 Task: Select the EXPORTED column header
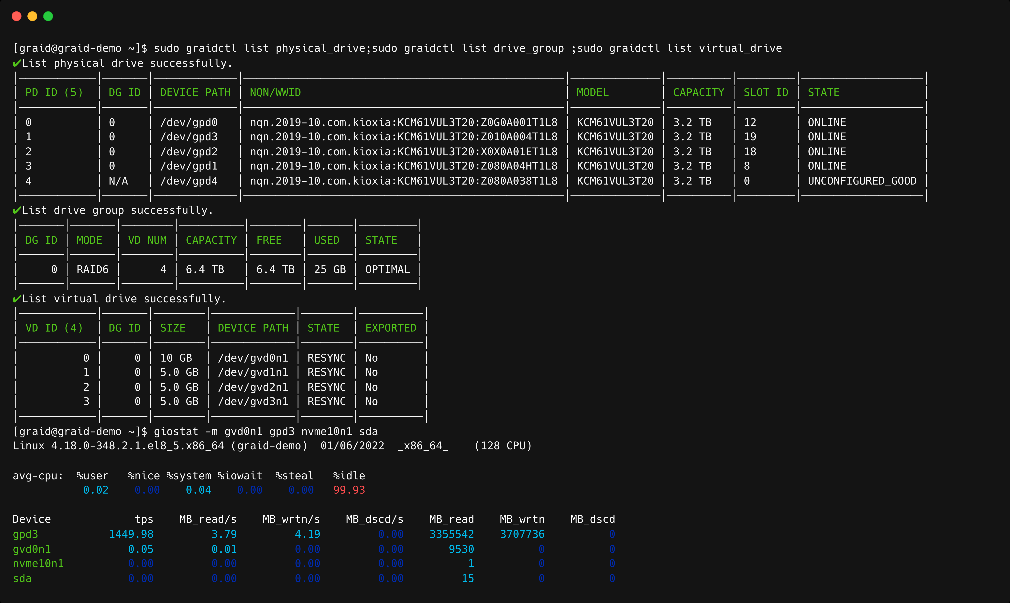point(390,327)
